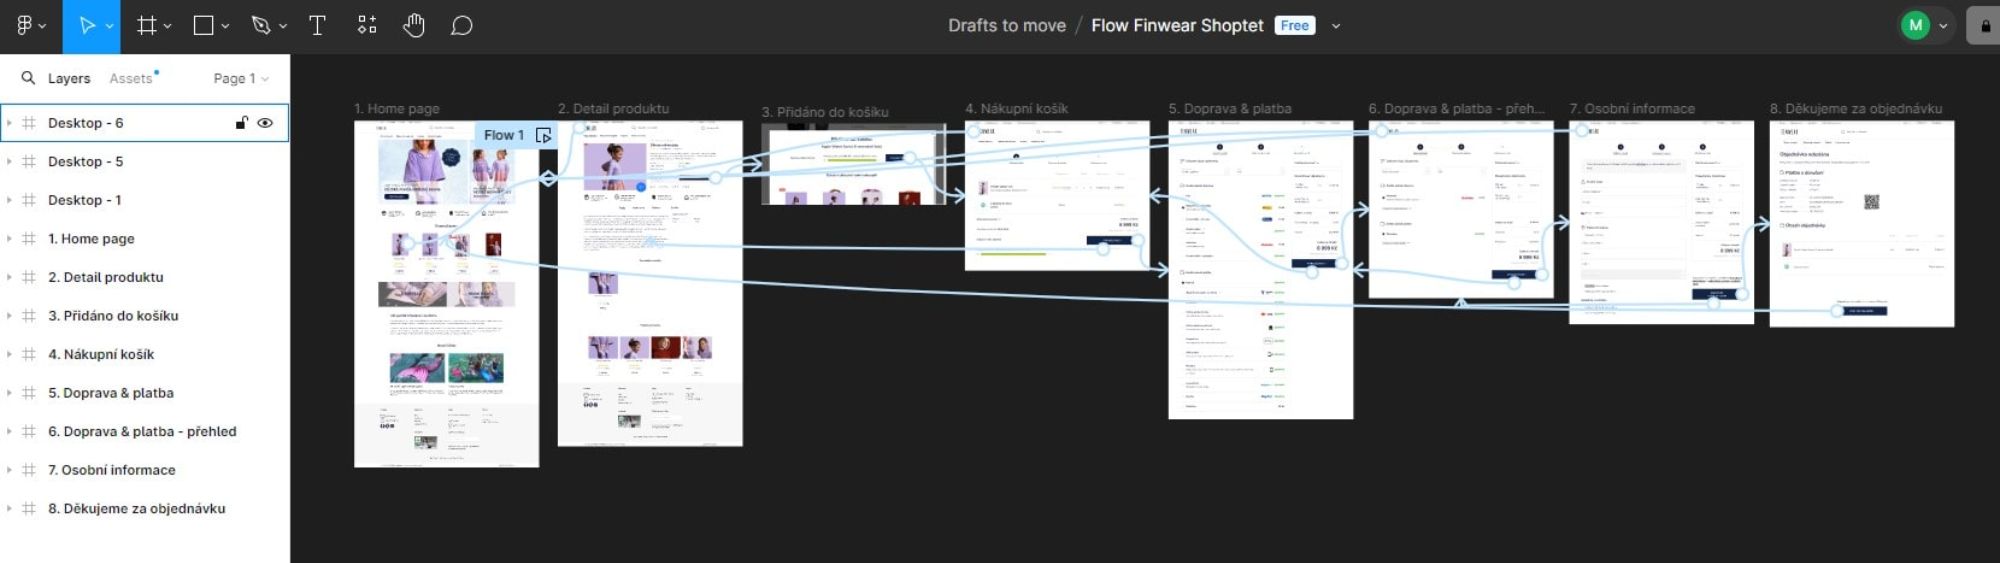Switch to the Assets tab

tap(131, 78)
